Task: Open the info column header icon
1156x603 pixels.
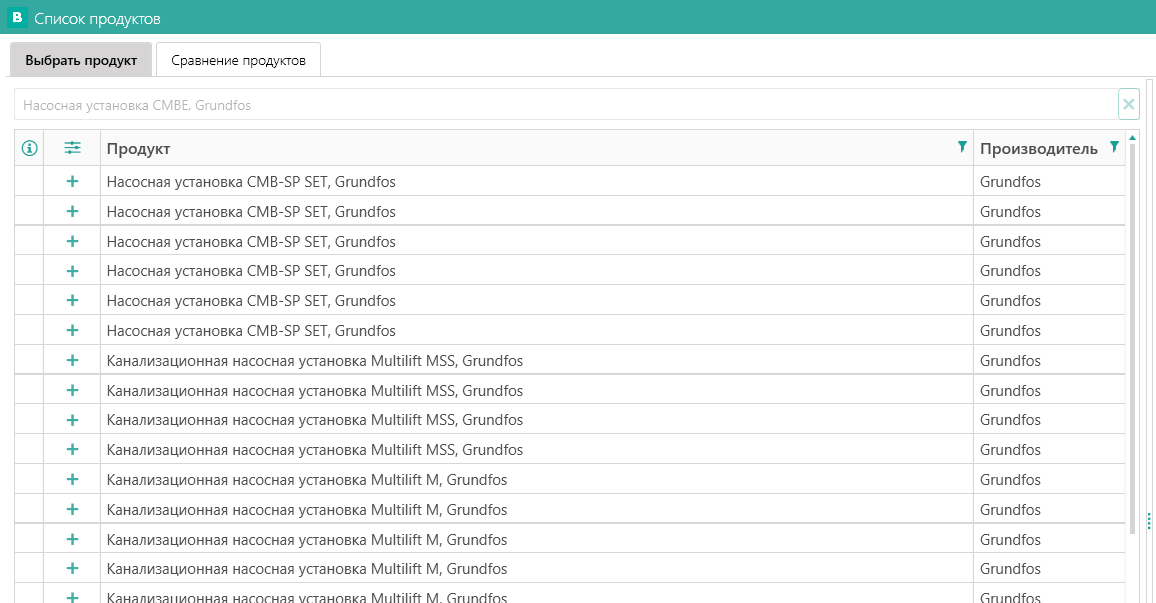Action: [x=29, y=148]
